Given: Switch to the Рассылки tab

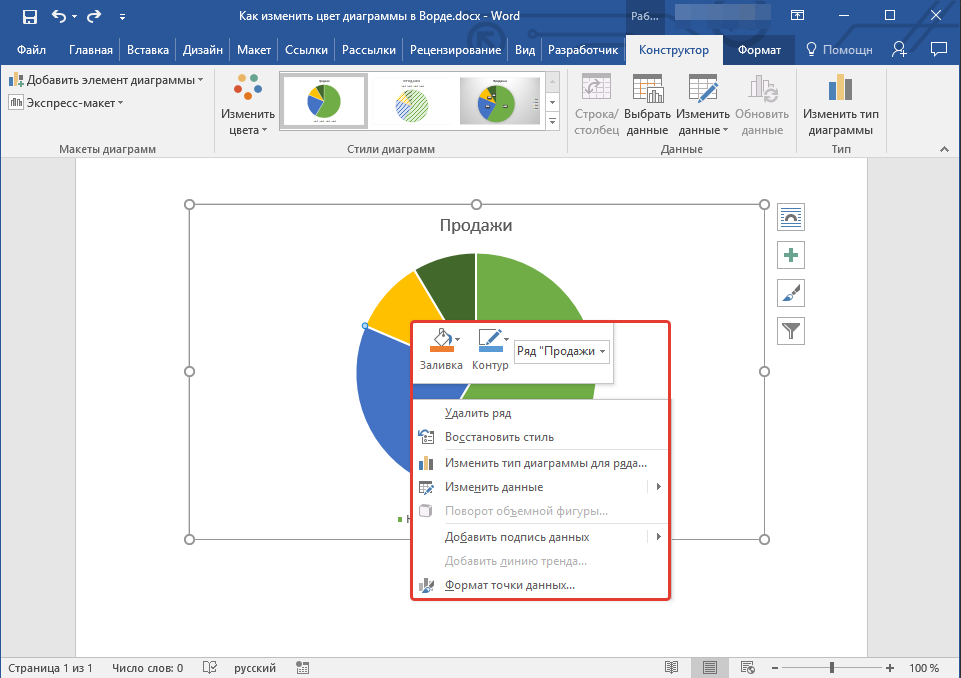Looking at the screenshot, I should (x=368, y=50).
